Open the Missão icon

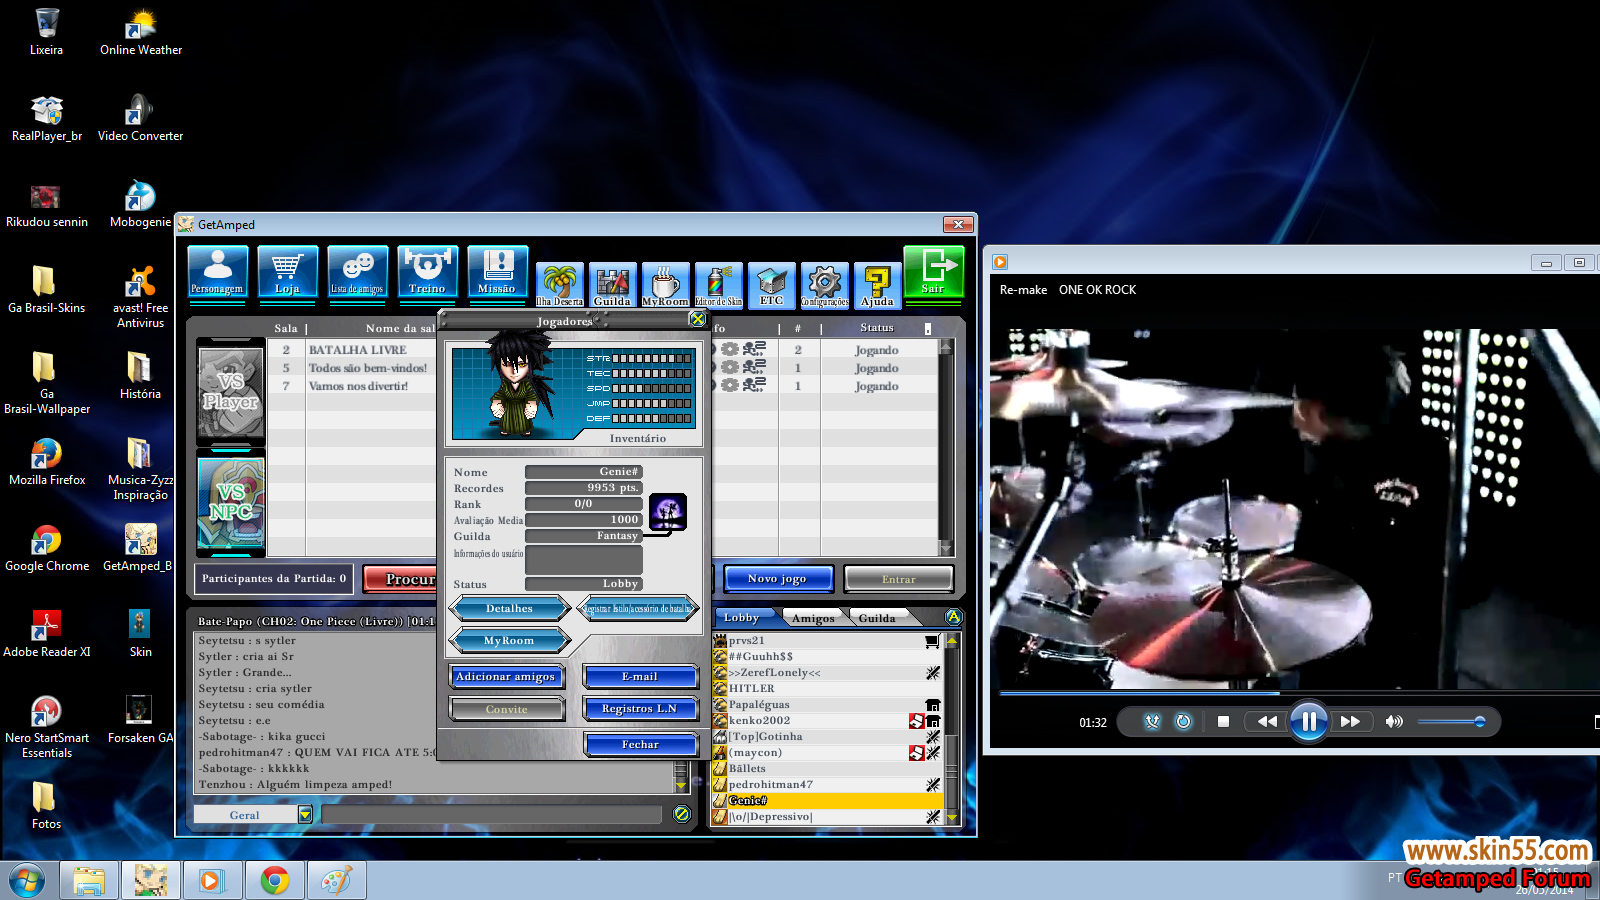497,273
